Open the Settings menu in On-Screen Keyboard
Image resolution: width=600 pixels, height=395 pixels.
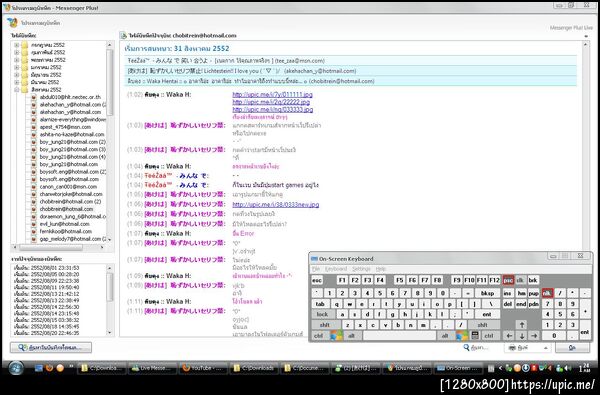361,269
